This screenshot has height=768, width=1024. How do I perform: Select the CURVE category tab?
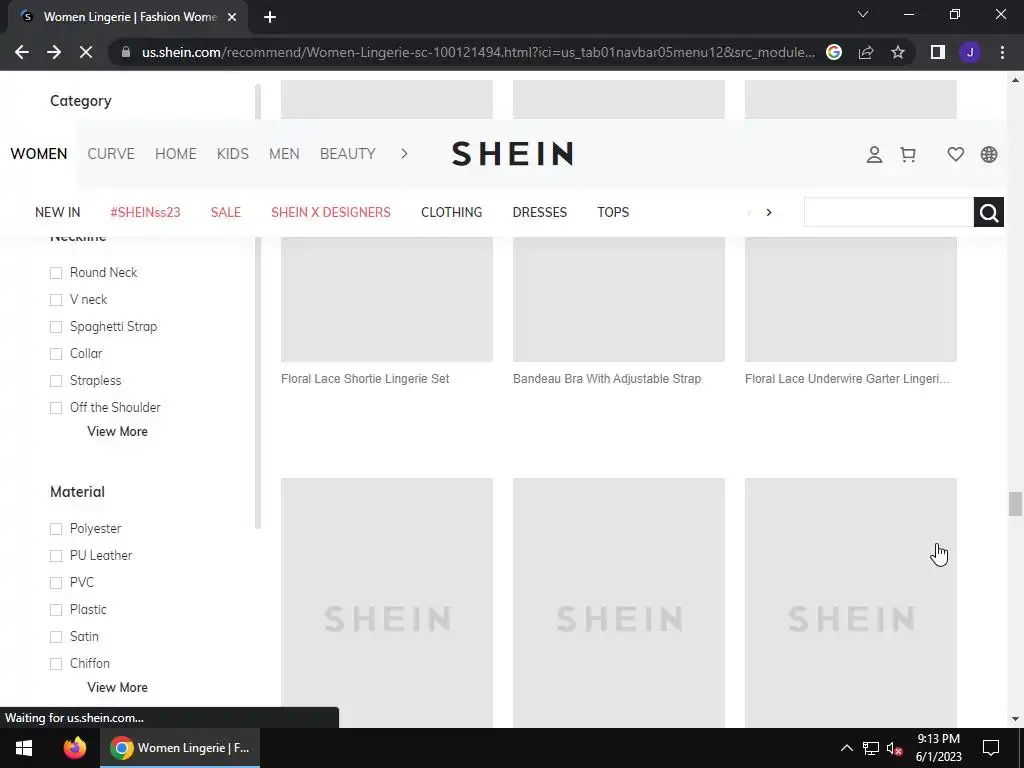111,153
